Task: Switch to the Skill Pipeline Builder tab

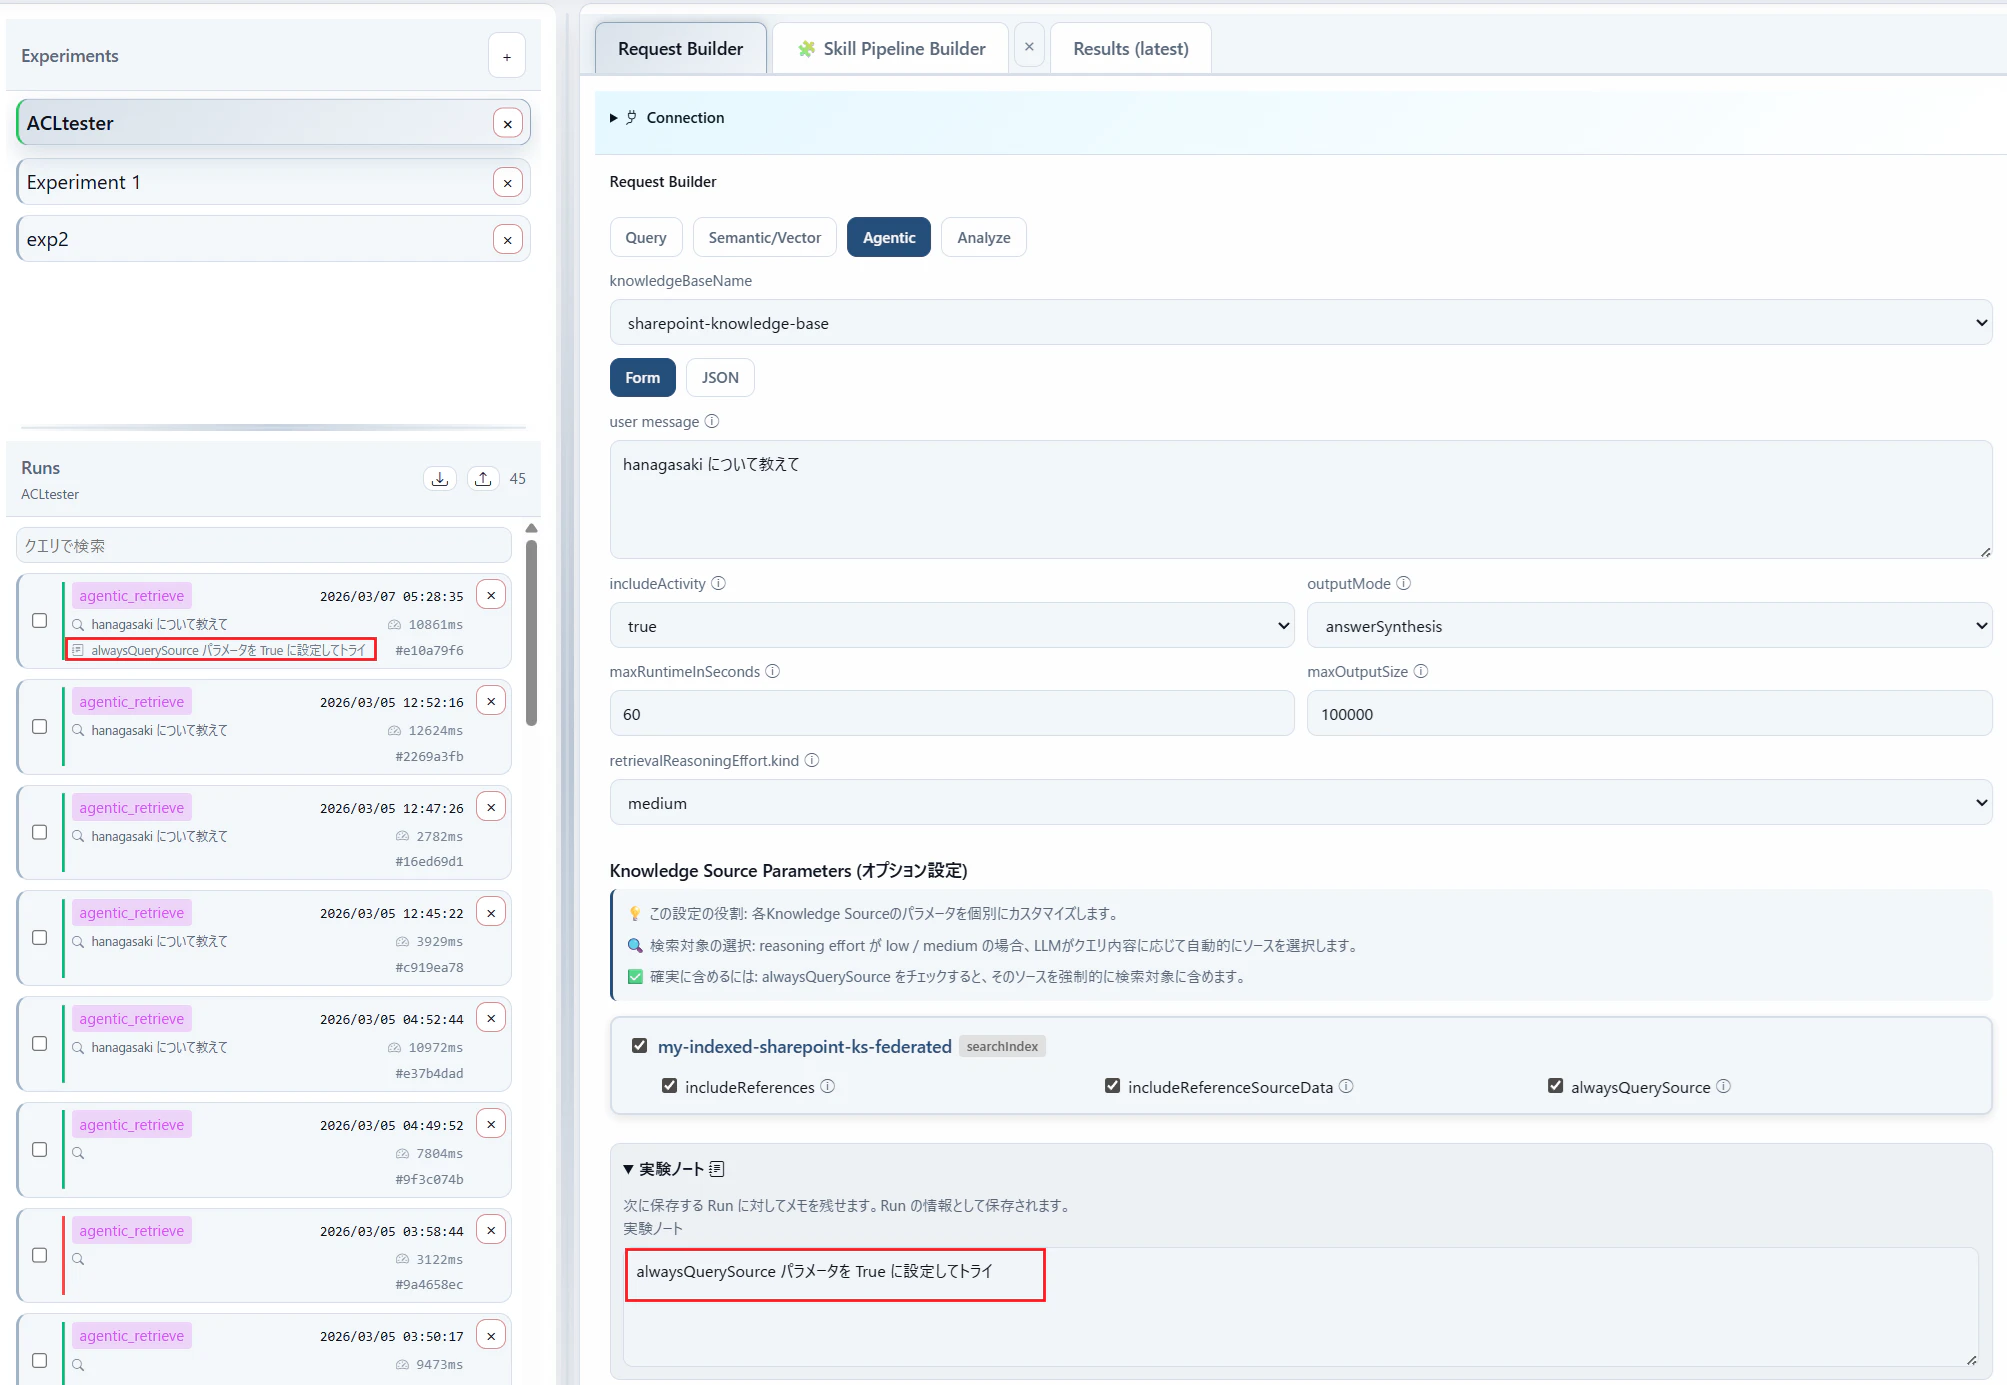Action: click(x=891, y=49)
